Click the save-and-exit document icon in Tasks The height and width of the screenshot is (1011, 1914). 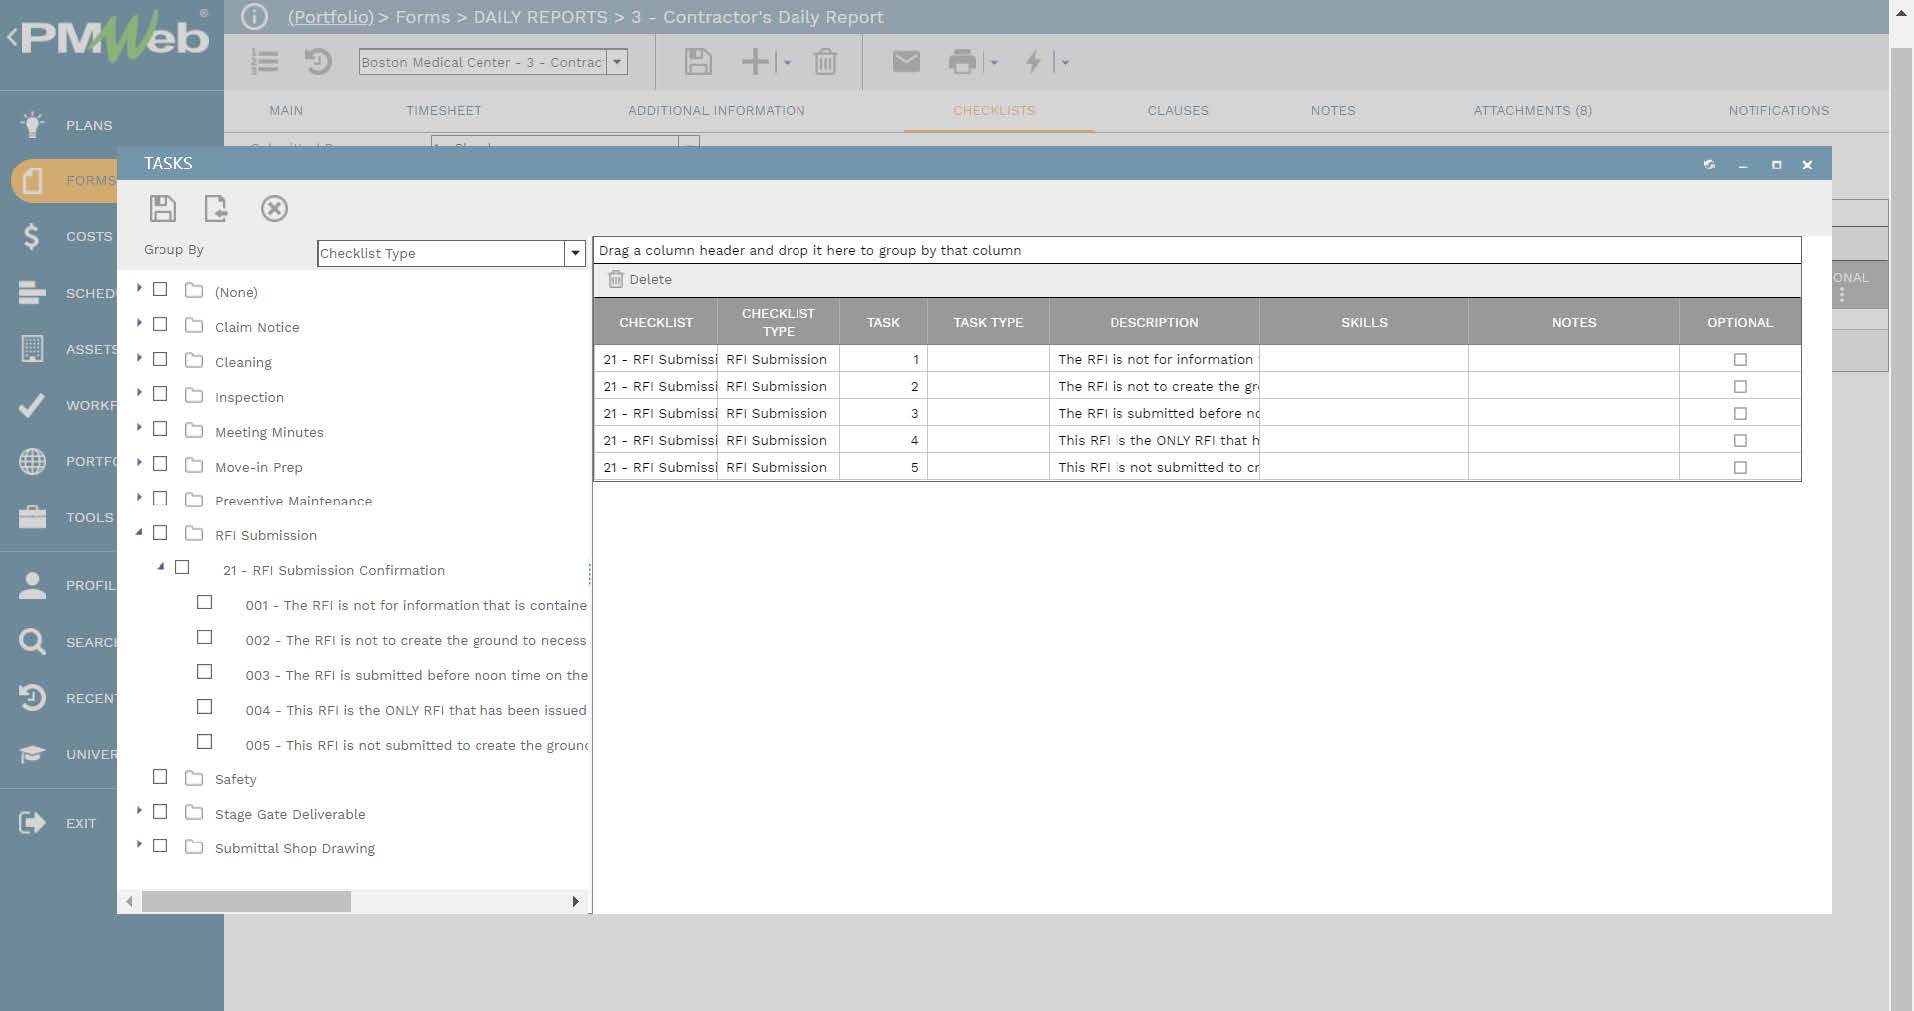click(216, 208)
